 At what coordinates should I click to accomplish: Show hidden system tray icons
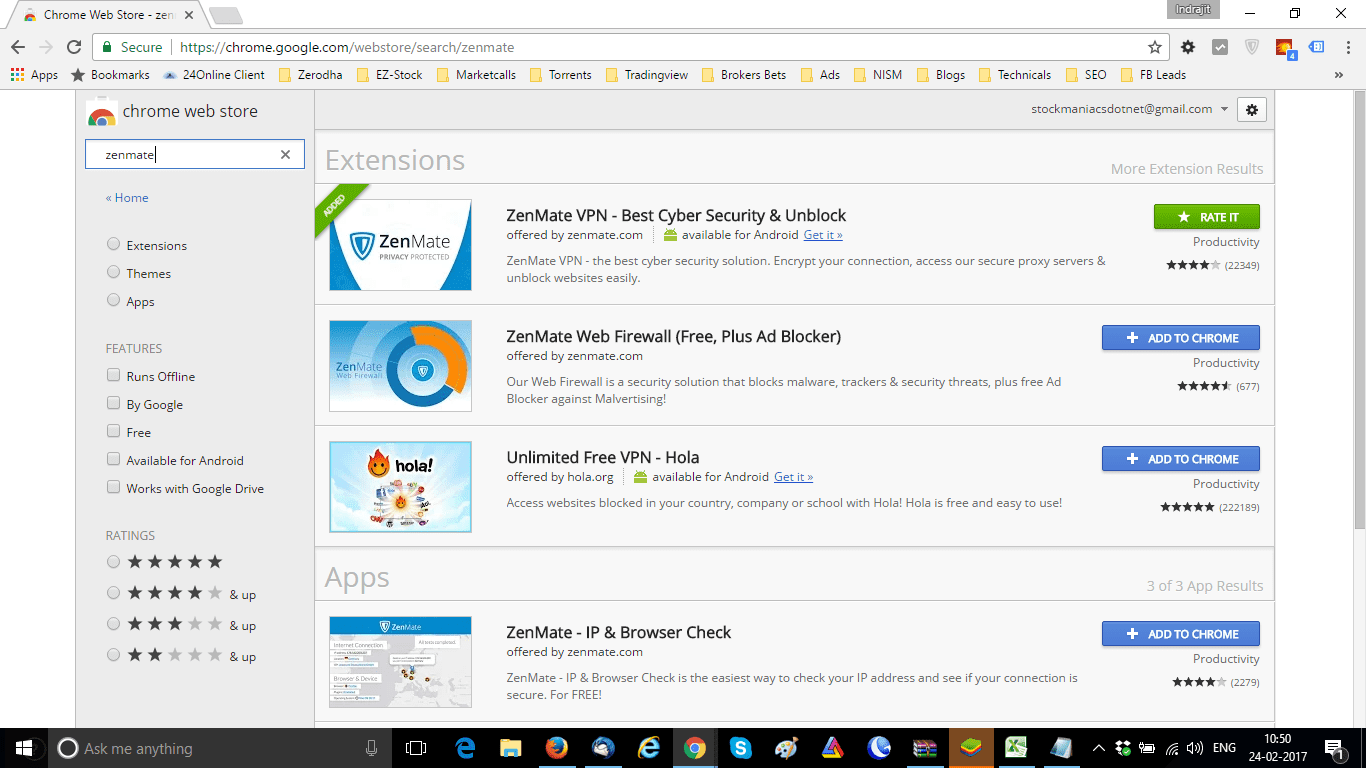click(x=1098, y=748)
